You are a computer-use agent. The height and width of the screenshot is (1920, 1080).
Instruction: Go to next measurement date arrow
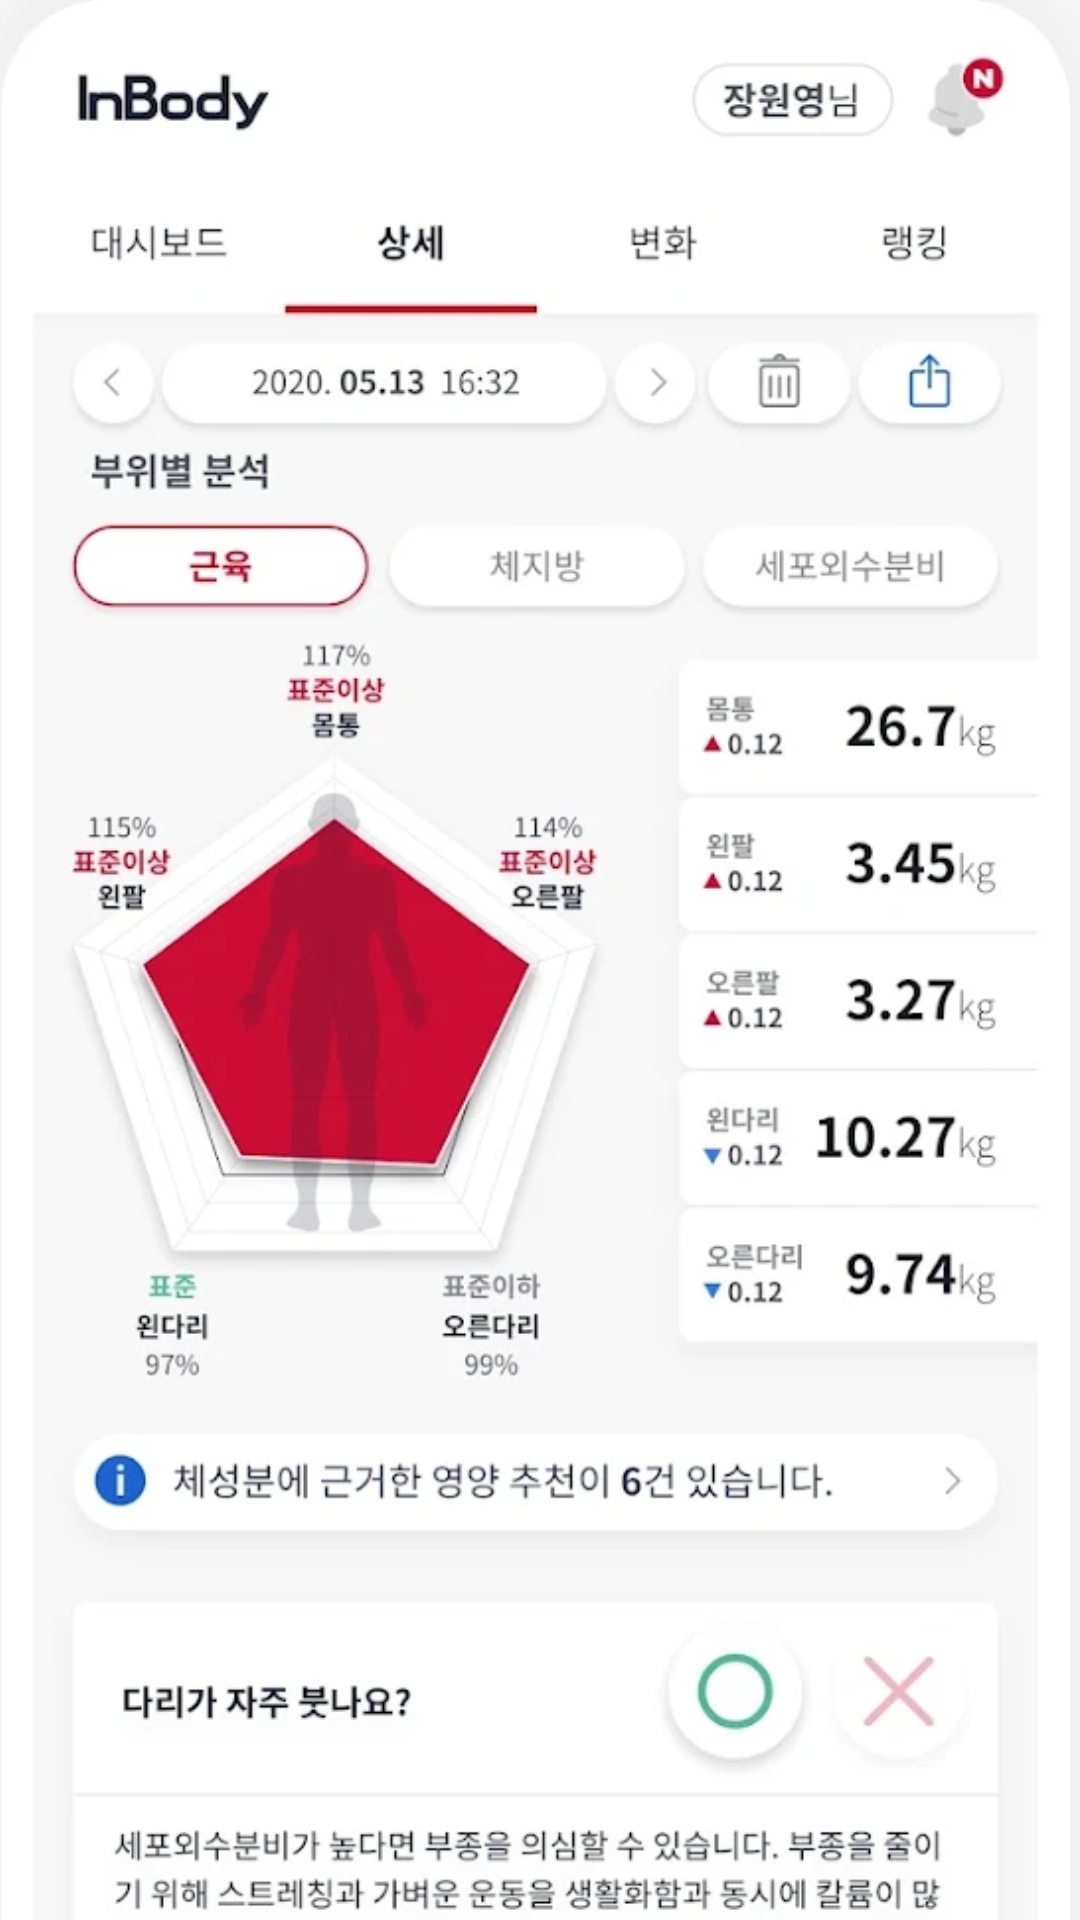(x=656, y=382)
